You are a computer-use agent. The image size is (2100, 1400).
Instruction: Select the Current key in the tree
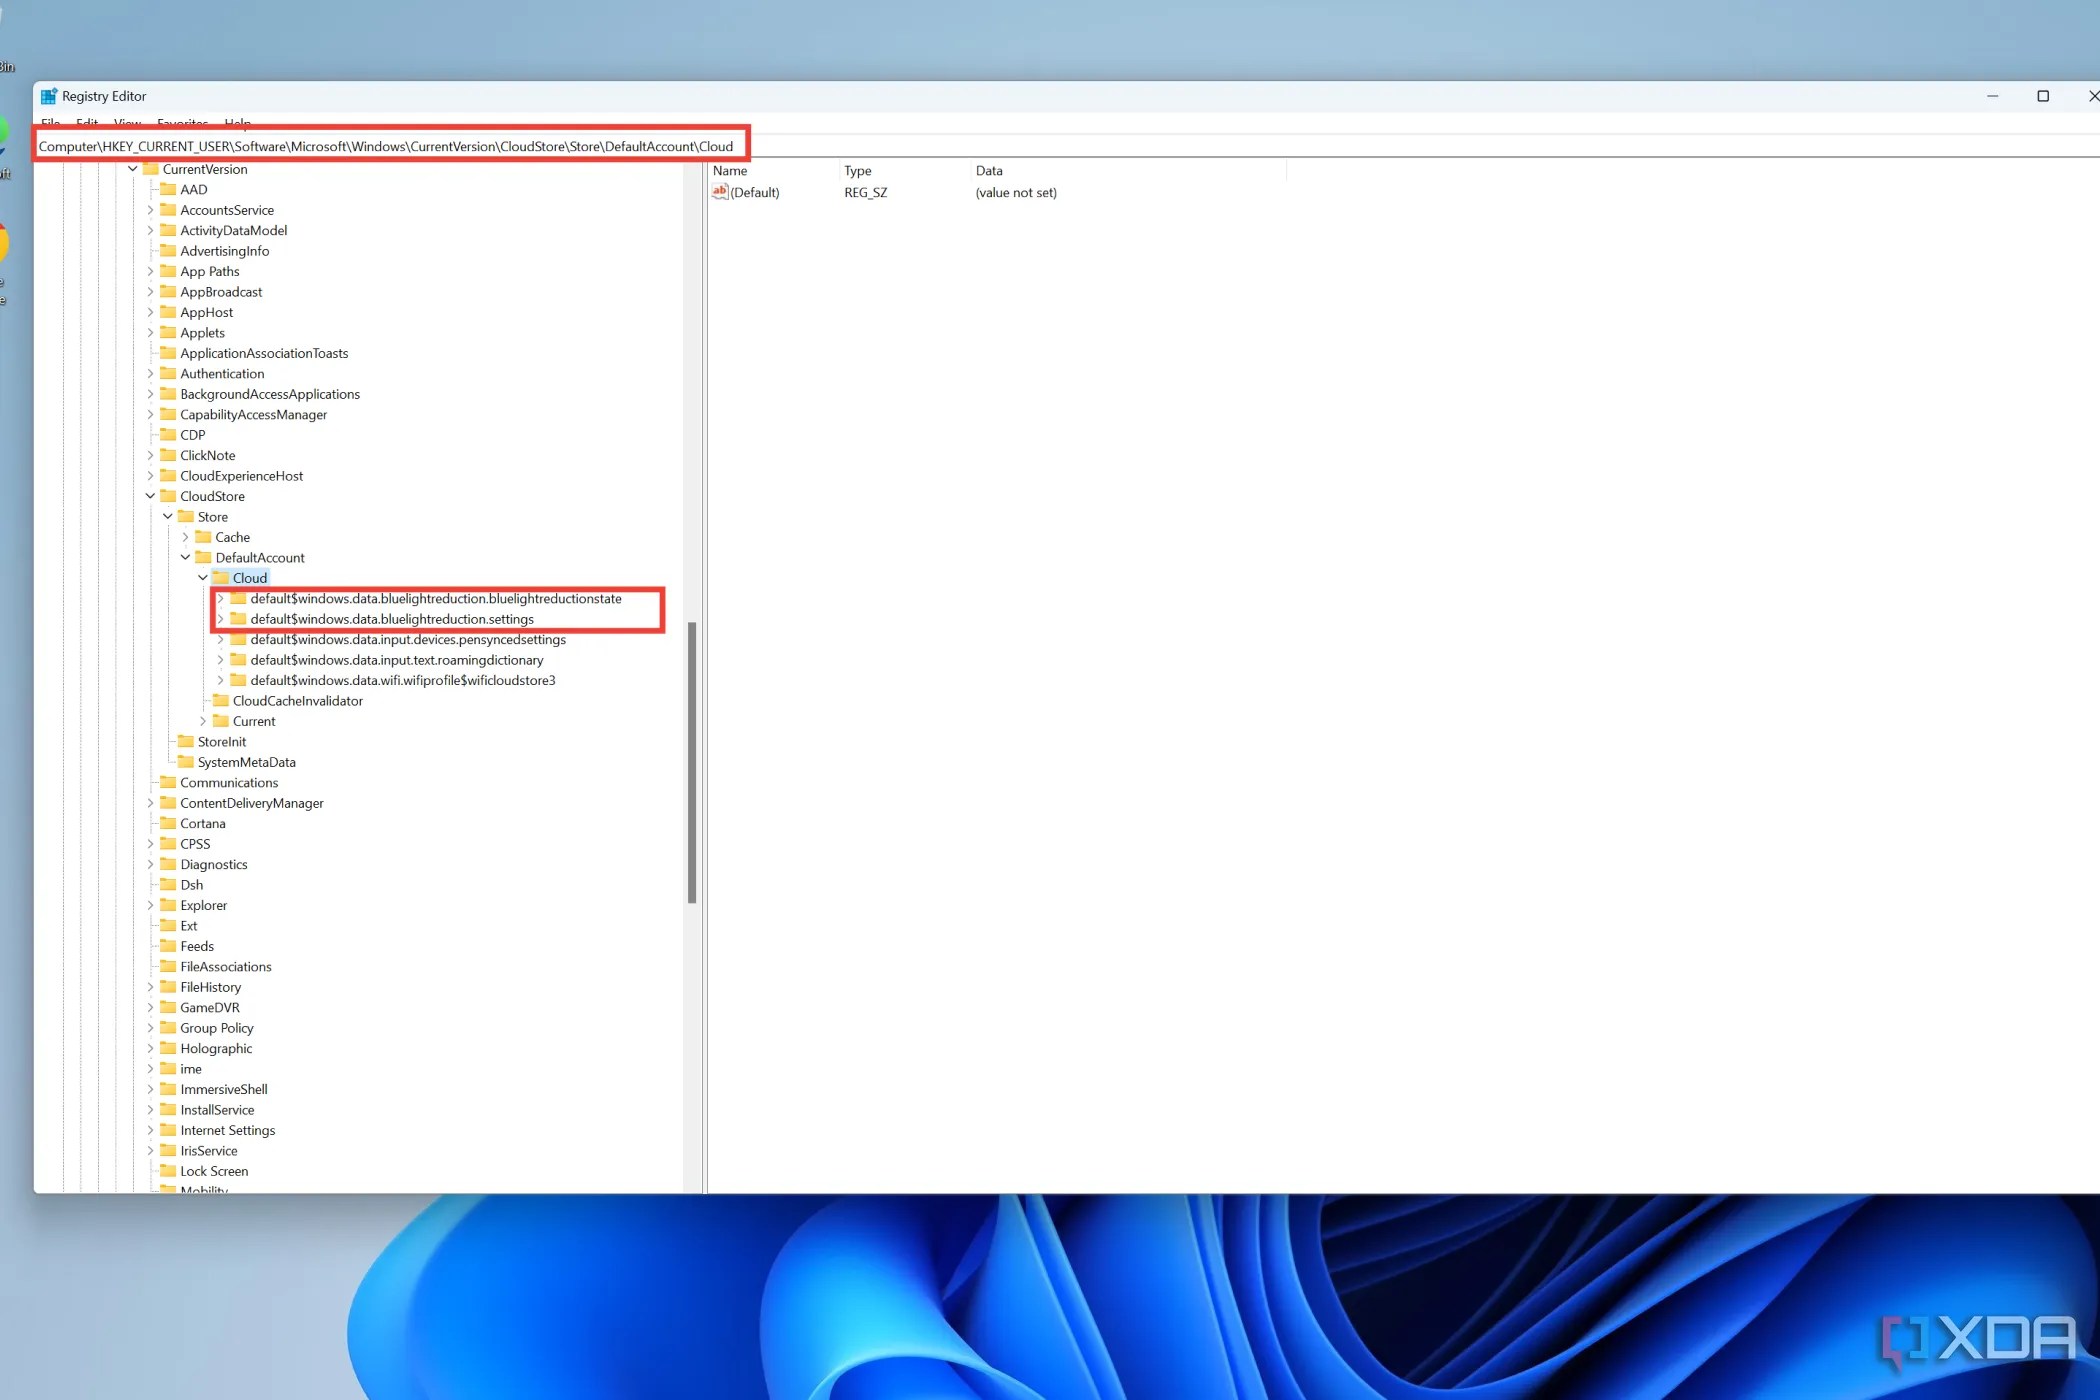(253, 720)
